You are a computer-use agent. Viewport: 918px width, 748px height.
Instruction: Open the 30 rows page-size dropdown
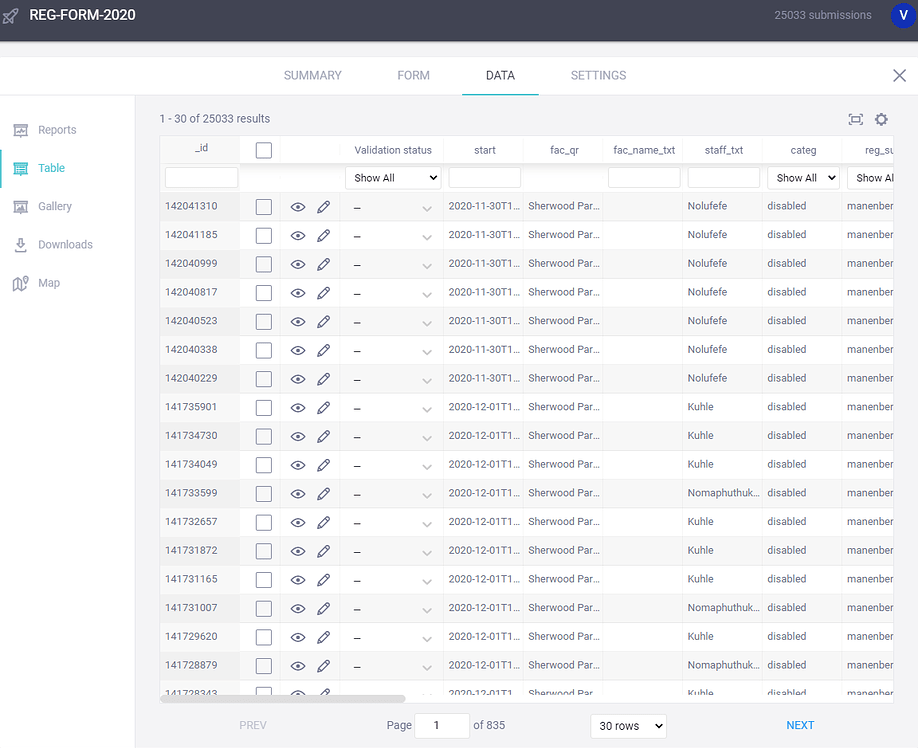628,725
